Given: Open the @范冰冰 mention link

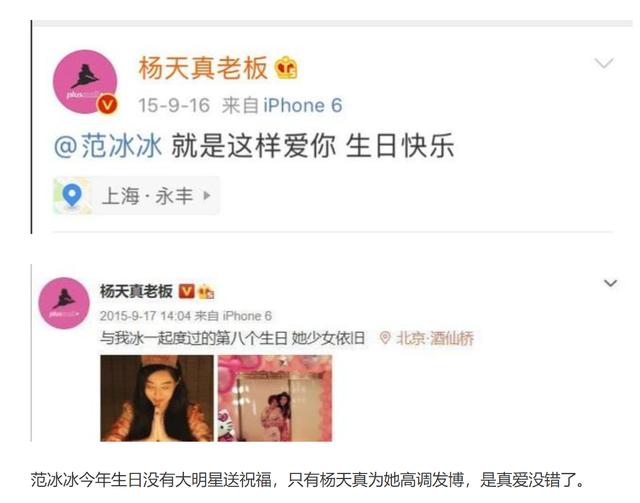Looking at the screenshot, I should (x=108, y=146).
